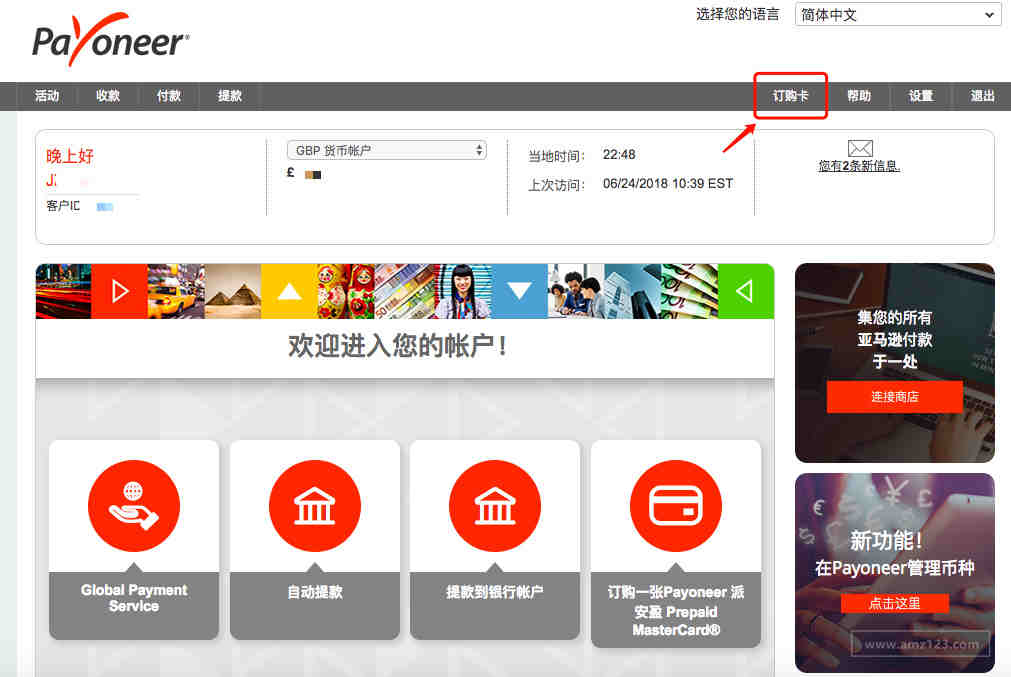Click the 上次访问 label
This screenshot has width=1011, height=677.
point(556,185)
